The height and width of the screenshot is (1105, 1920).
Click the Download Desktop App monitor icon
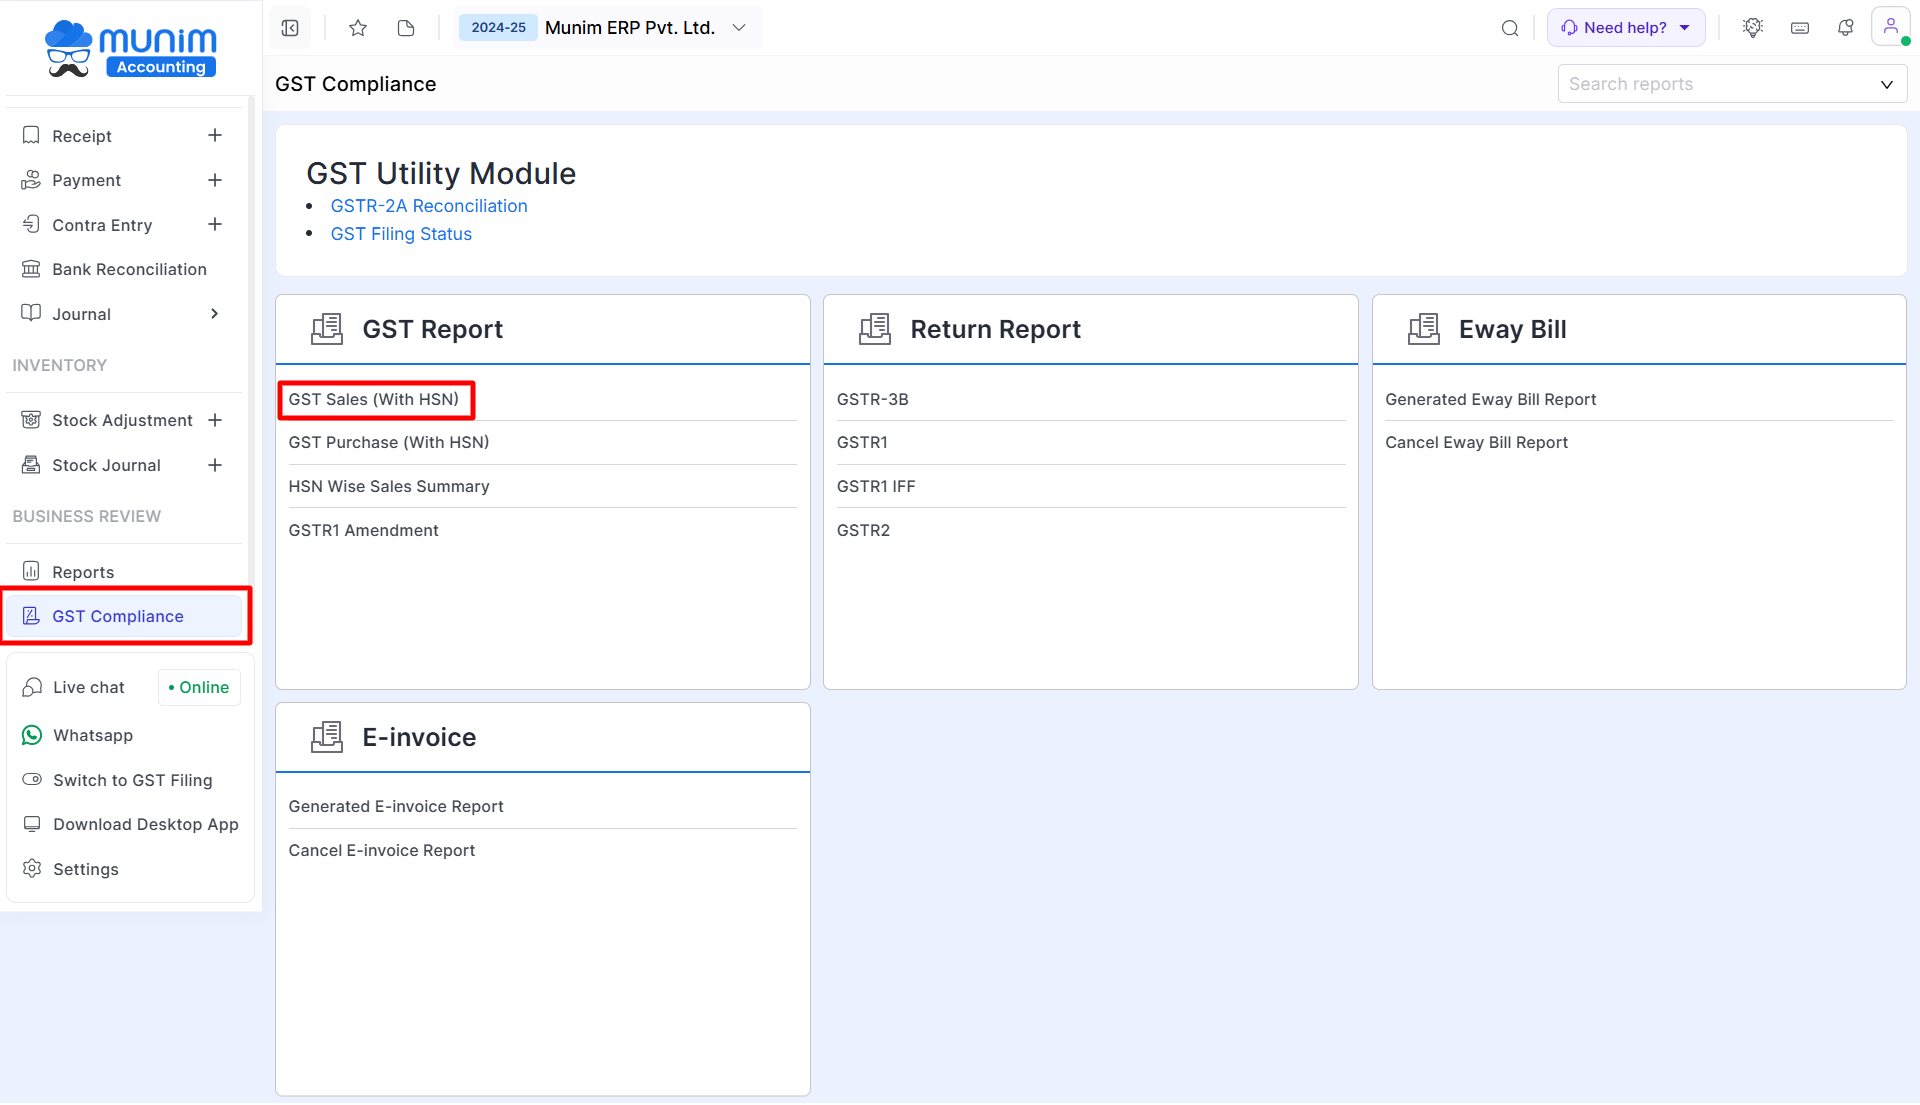click(32, 824)
